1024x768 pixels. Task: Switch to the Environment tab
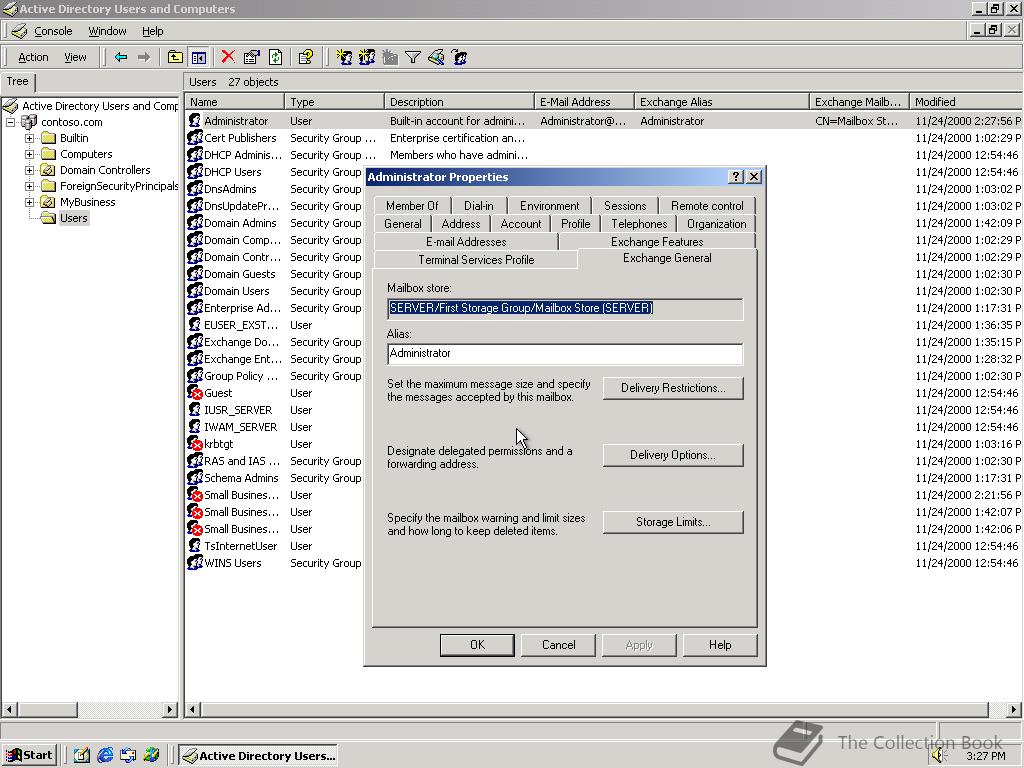[x=549, y=205]
